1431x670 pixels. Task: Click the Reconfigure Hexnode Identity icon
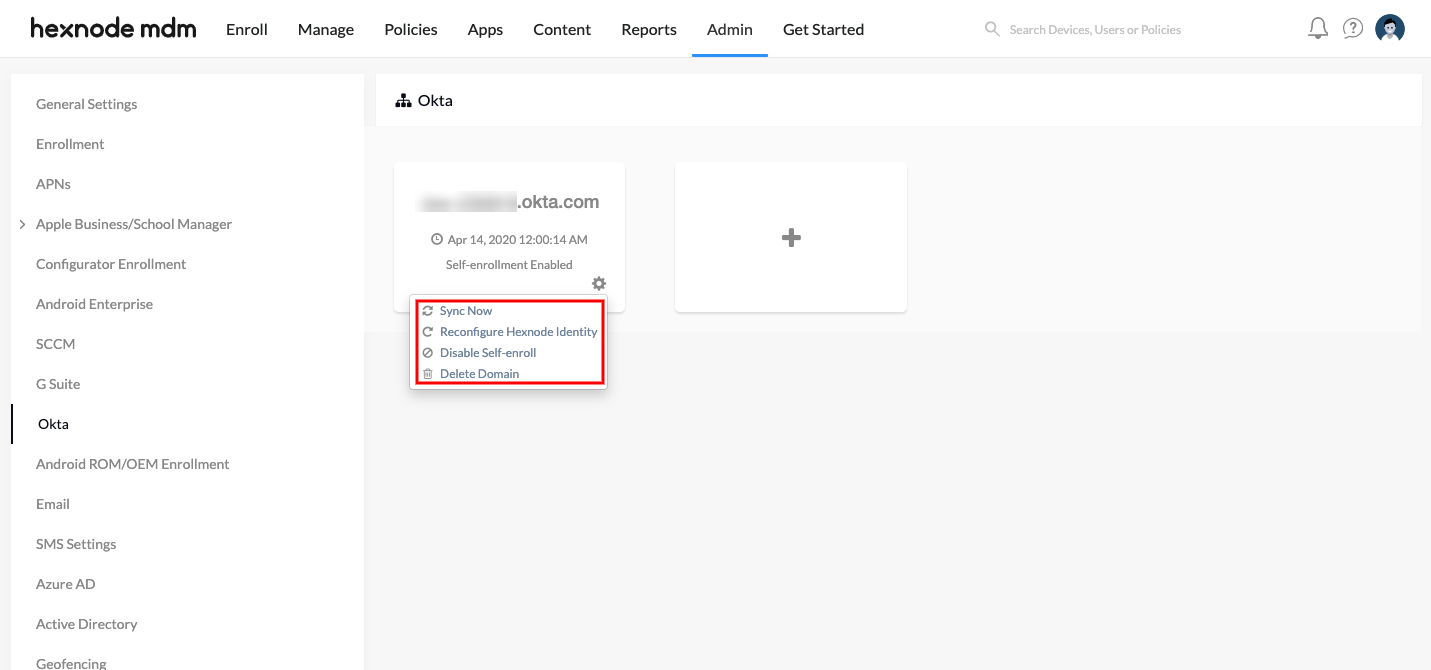pyautogui.click(x=428, y=332)
